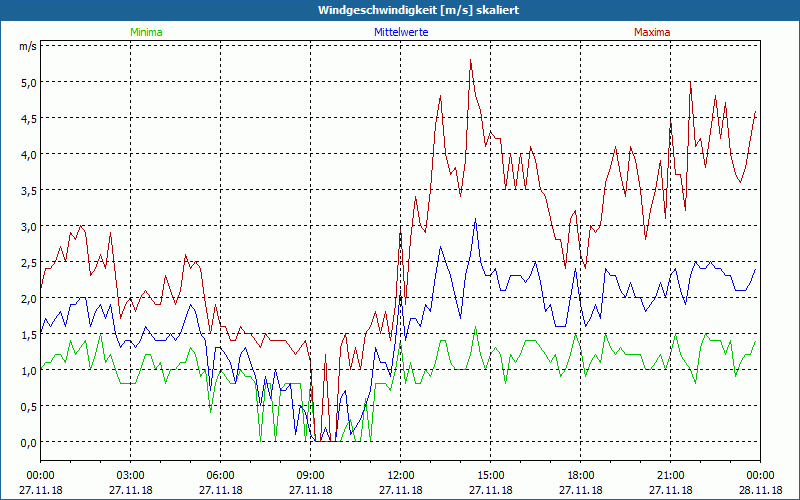Select the 12:00 time axis label
This screenshot has height=500, width=800.
pos(401,475)
